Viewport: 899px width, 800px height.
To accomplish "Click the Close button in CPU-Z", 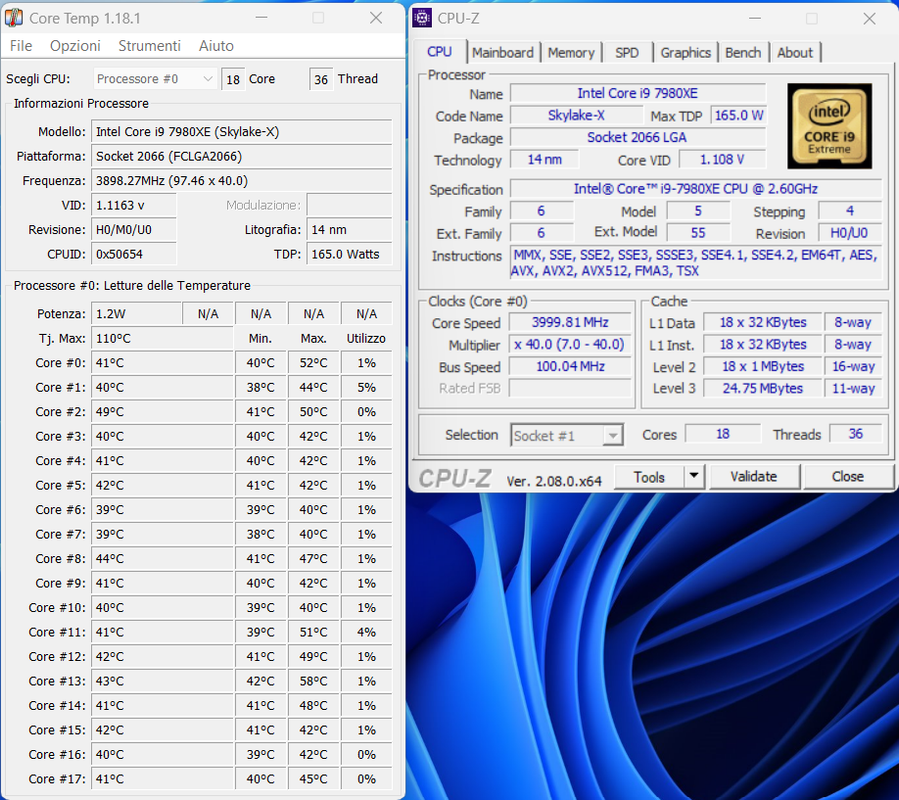I will 847,477.
